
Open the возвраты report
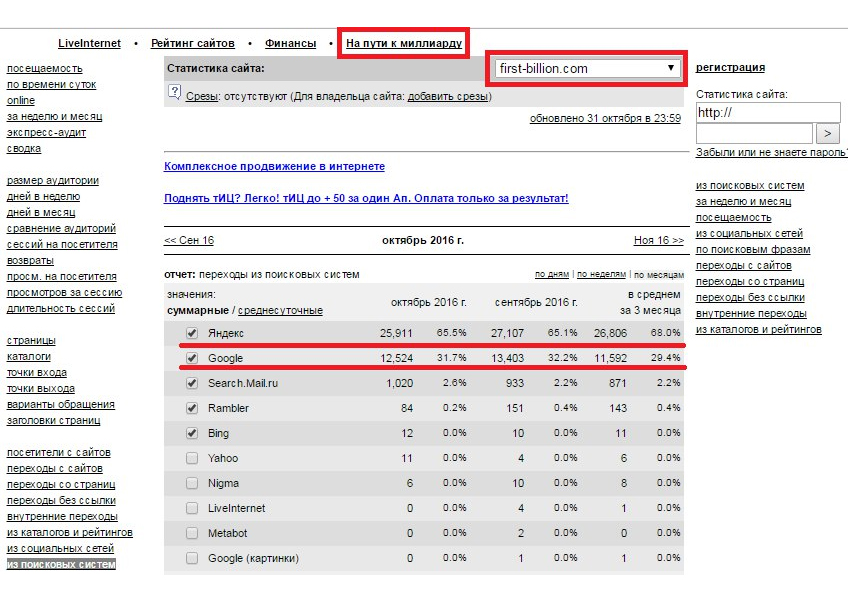[30, 260]
